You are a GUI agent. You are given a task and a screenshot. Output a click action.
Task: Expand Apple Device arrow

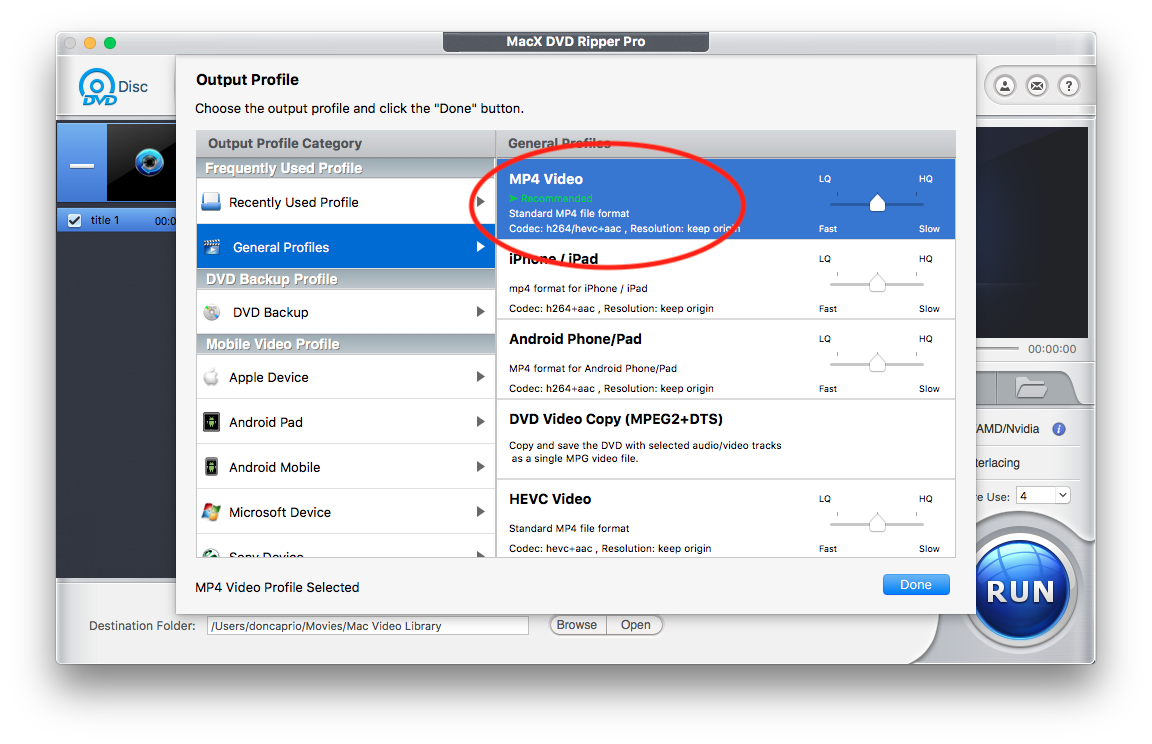pos(480,377)
